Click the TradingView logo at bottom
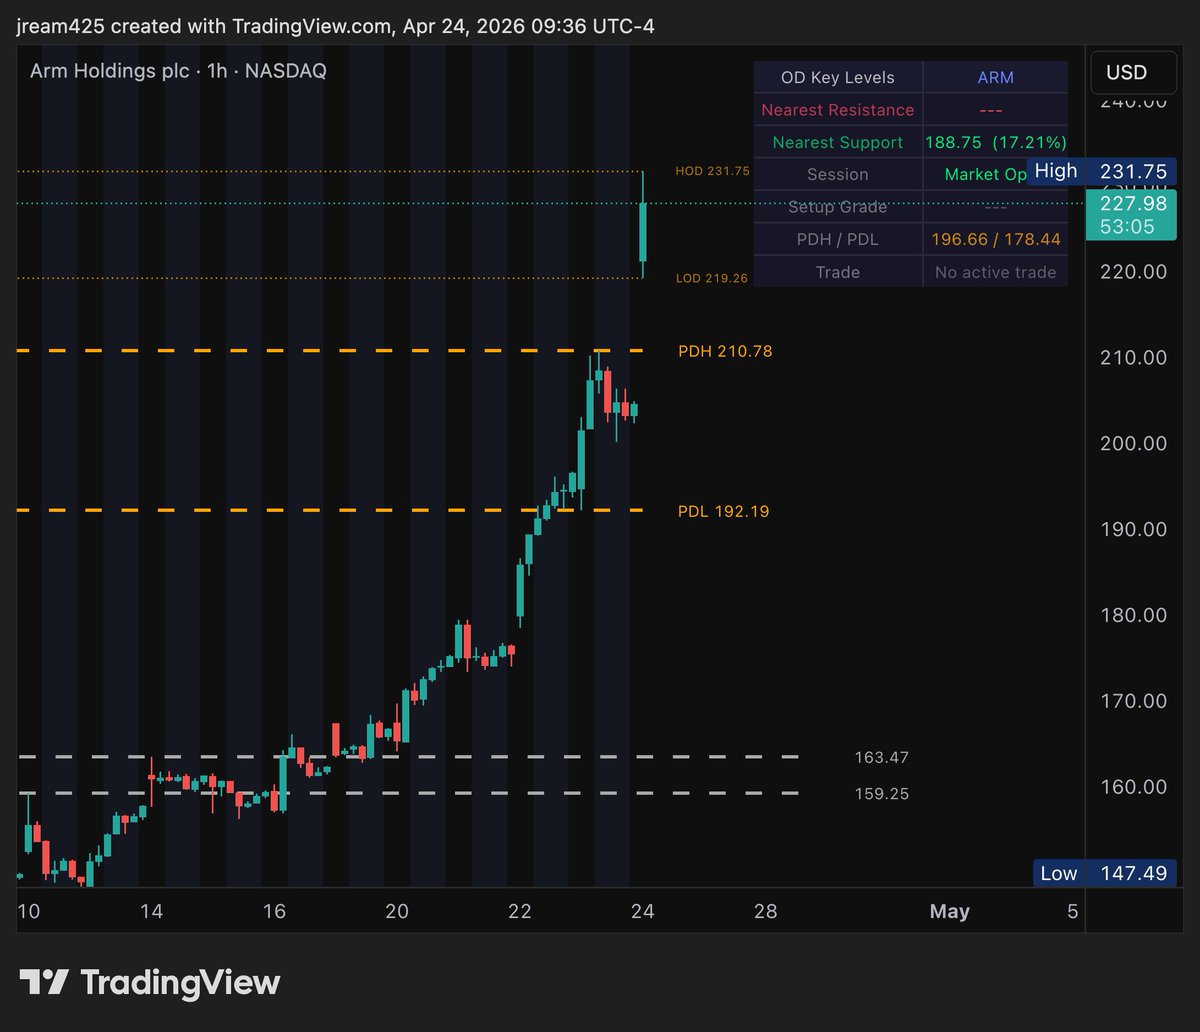 [x=150, y=982]
